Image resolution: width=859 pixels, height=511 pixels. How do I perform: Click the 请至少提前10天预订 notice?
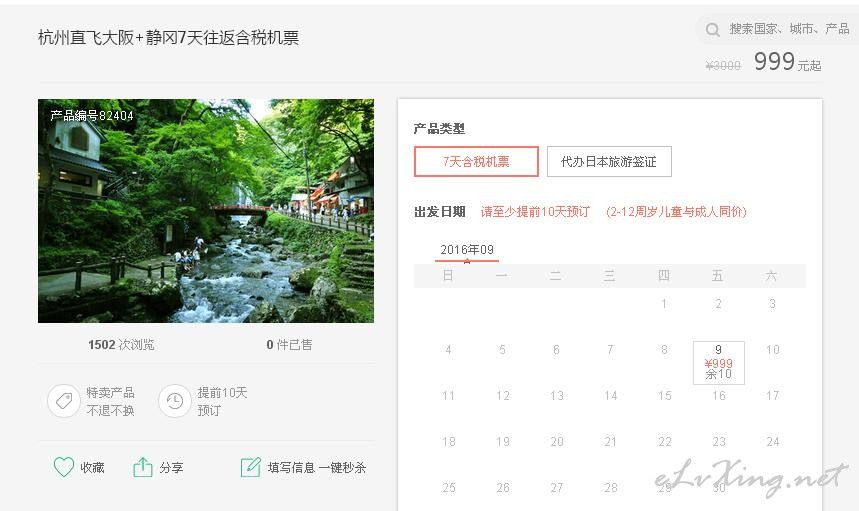535,211
